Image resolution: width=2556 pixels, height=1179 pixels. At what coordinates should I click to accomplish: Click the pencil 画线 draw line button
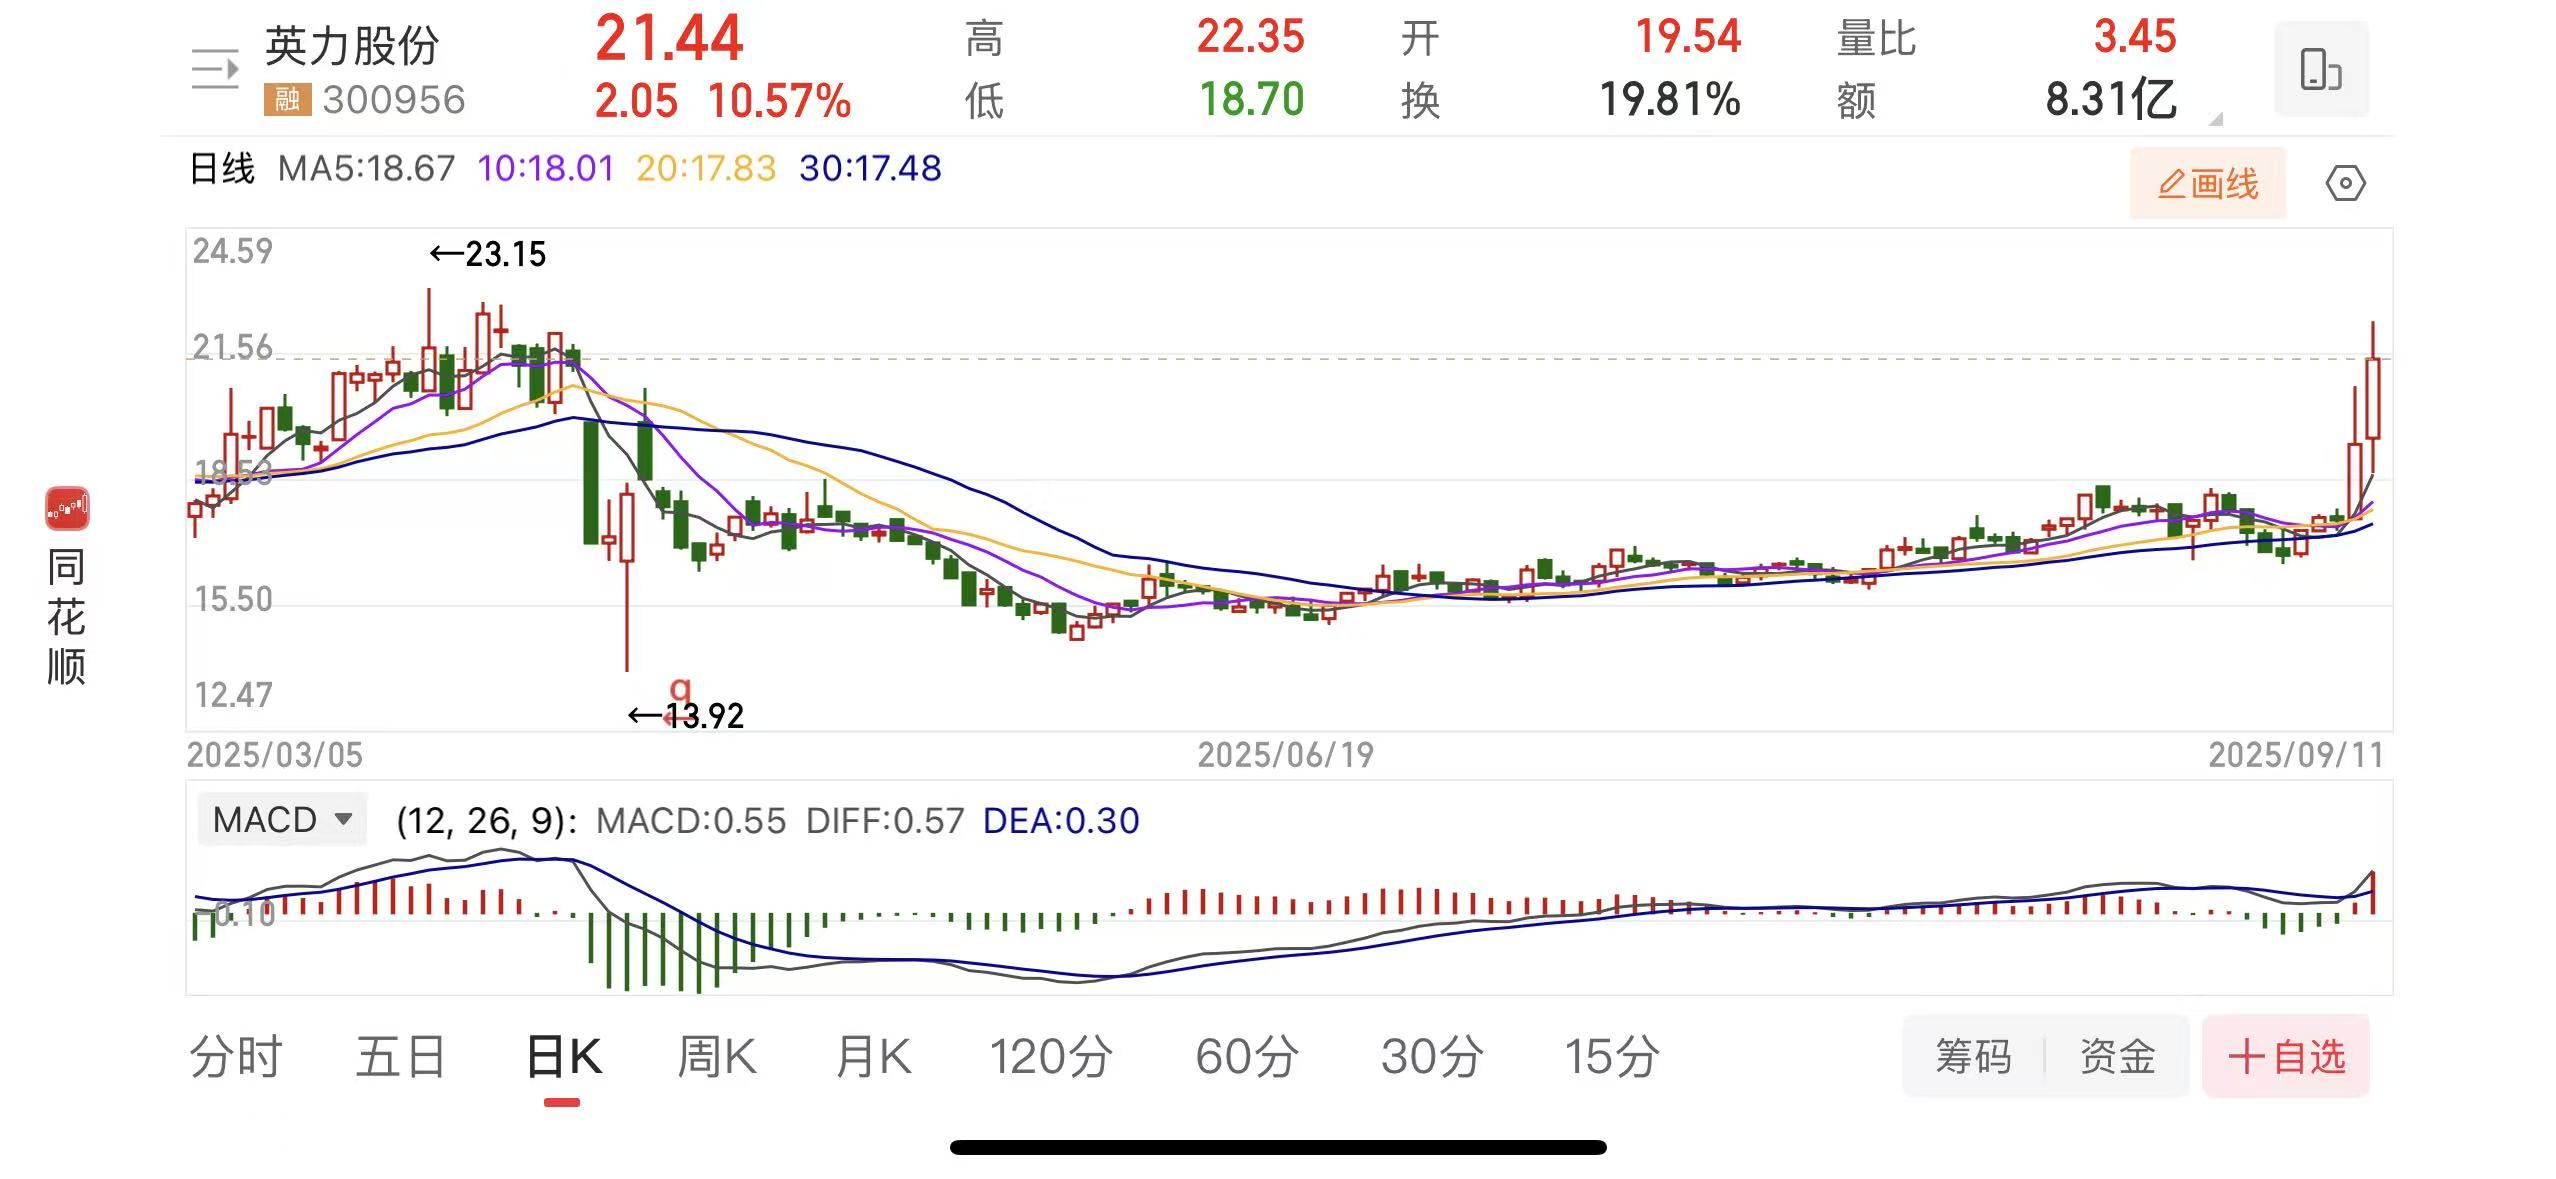coord(2207,184)
